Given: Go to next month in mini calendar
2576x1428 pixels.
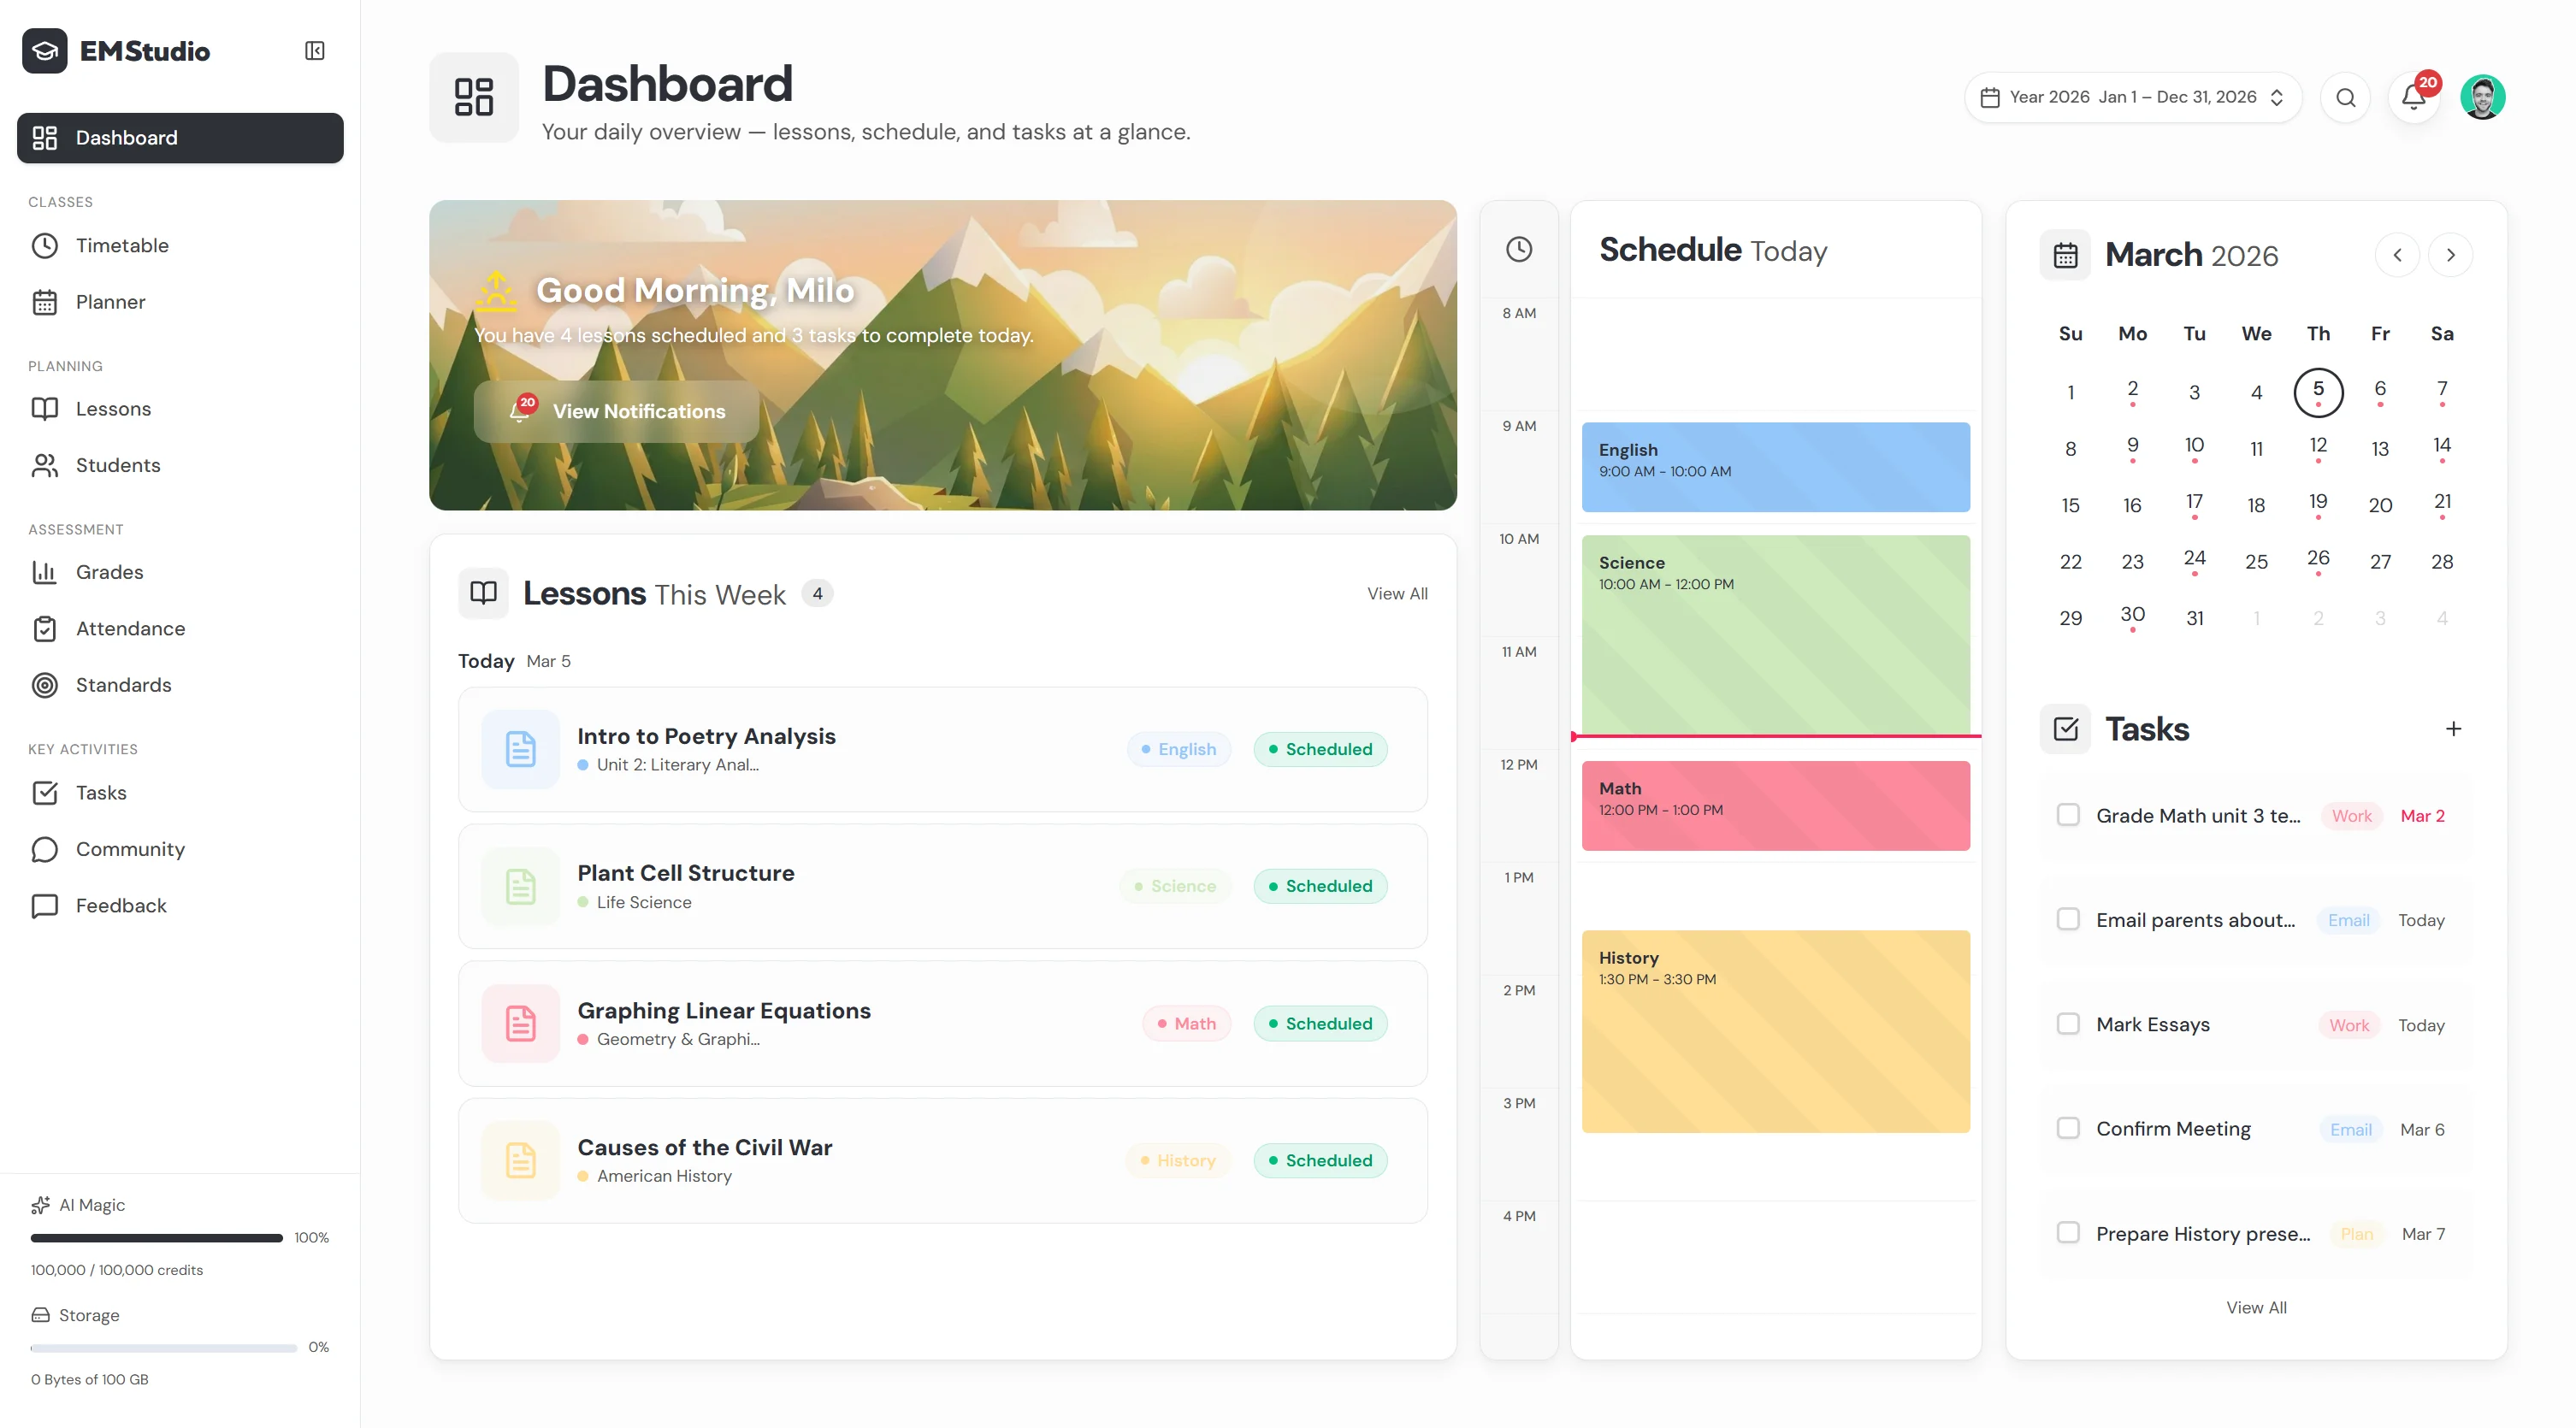Looking at the screenshot, I should click(x=2450, y=254).
